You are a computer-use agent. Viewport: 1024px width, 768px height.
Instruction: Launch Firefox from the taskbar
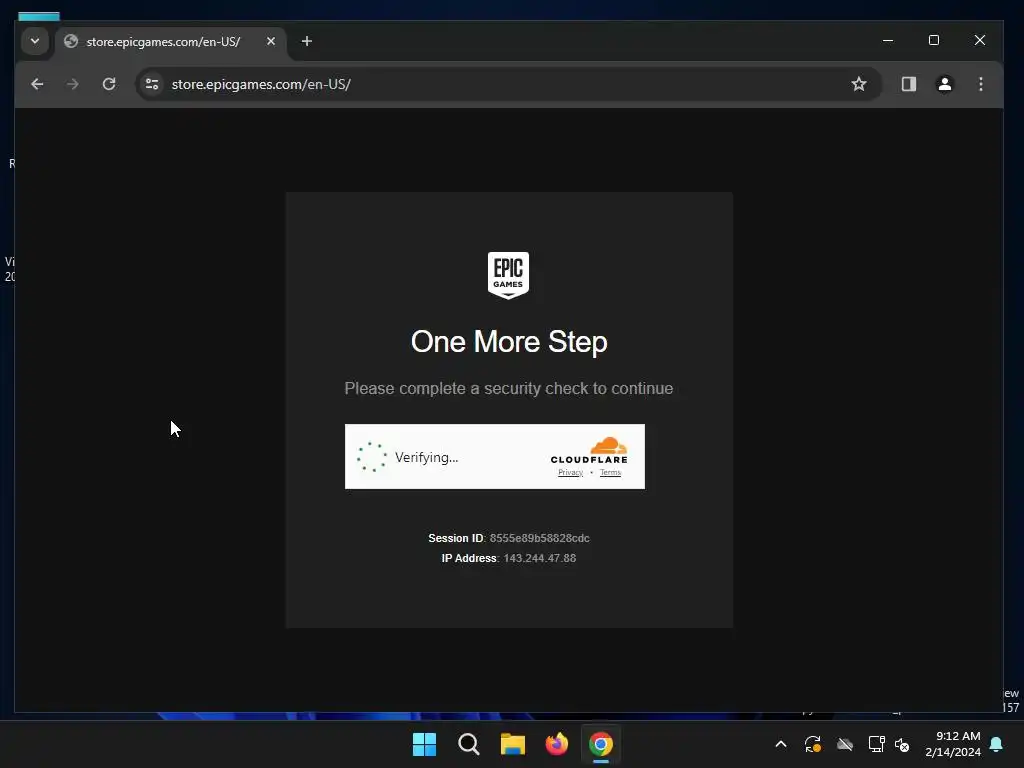[556, 744]
